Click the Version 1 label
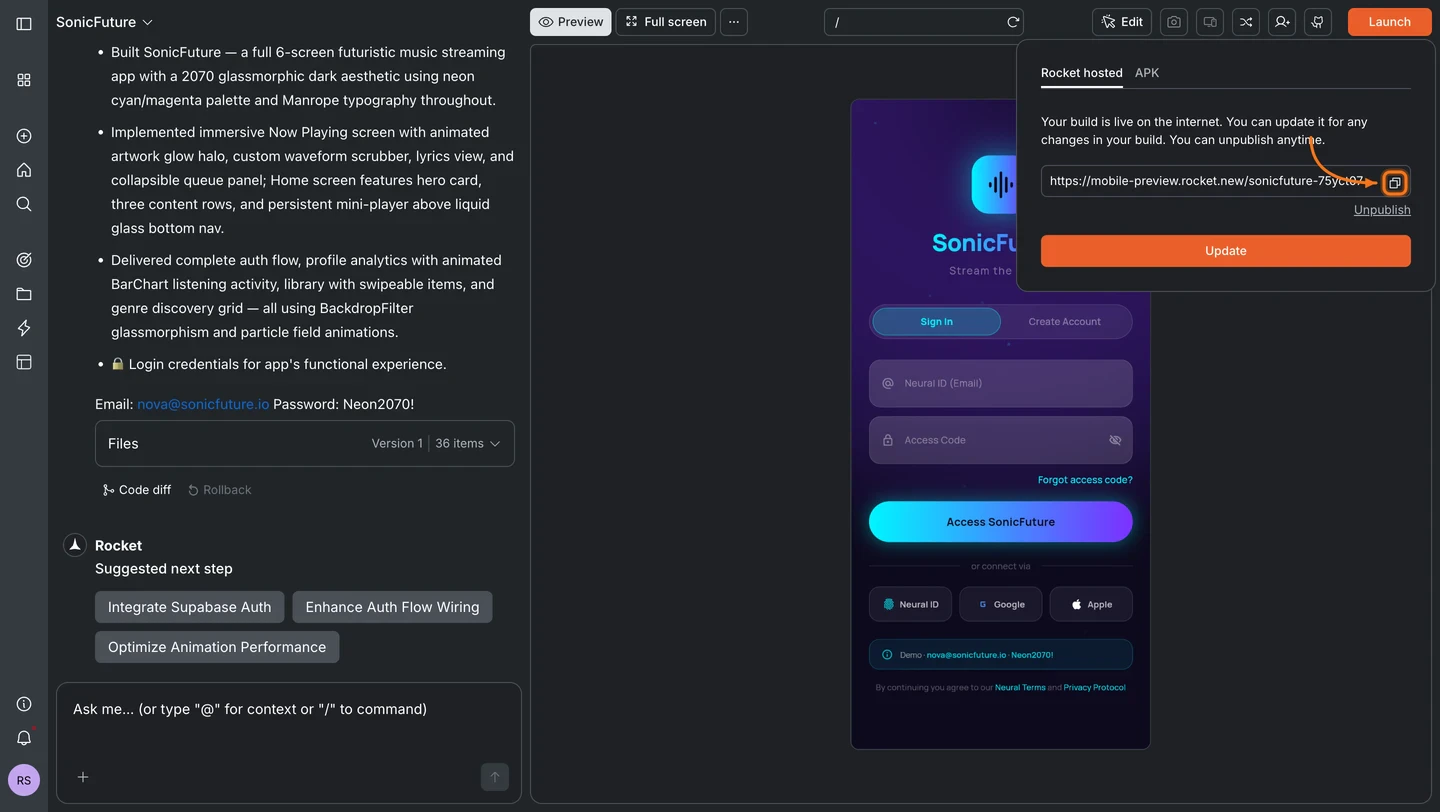This screenshot has width=1440, height=812. pyautogui.click(x=397, y=443)
